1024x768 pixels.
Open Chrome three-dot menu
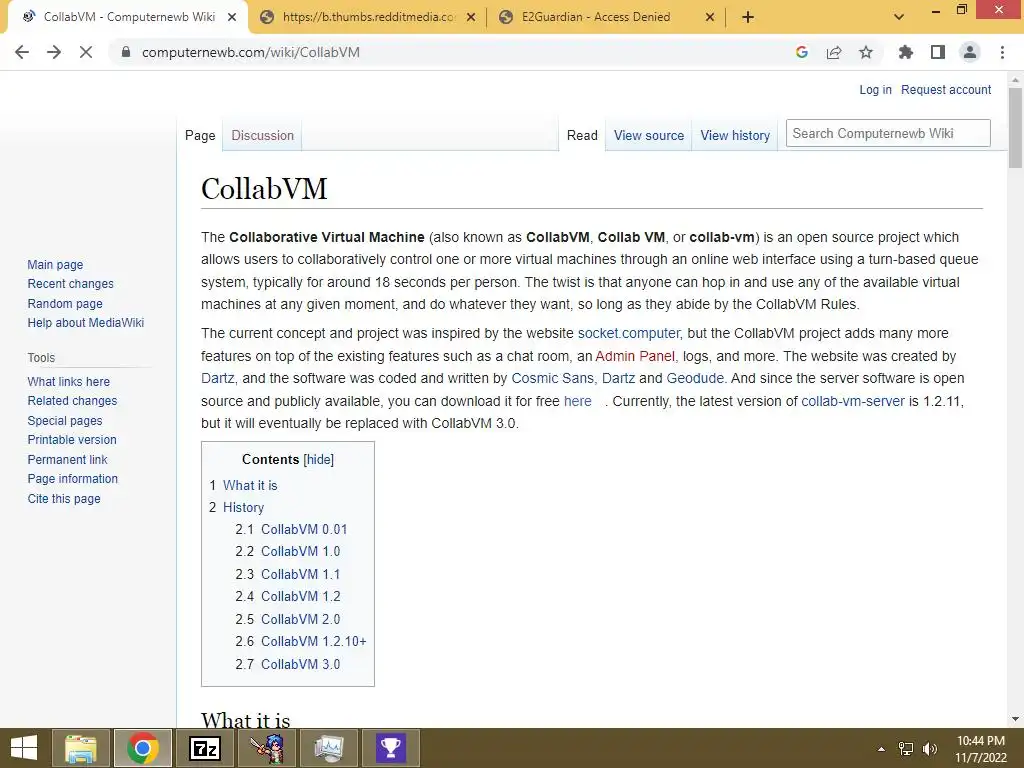[1002, 52]
